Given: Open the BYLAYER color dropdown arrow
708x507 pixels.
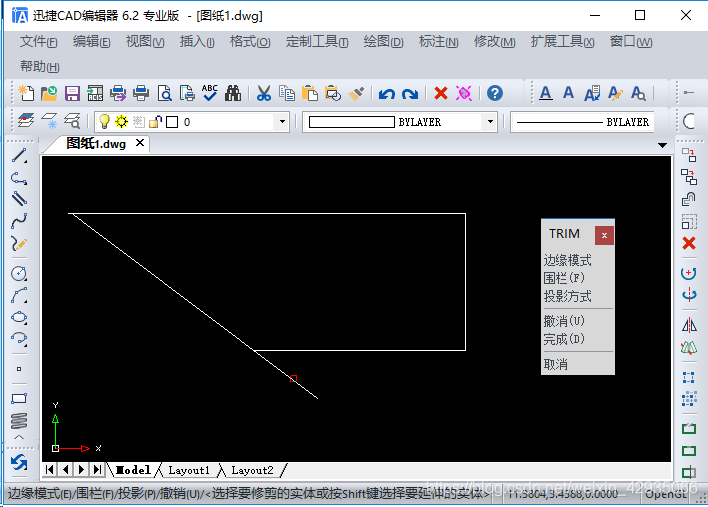Looking at the screenshot, I should 490,121.
